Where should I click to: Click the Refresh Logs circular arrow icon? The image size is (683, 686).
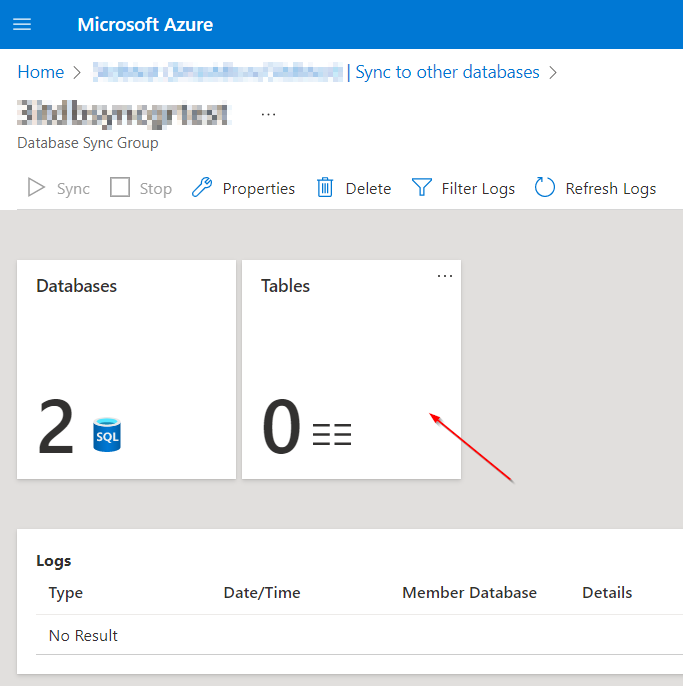(x=545, y=187)
